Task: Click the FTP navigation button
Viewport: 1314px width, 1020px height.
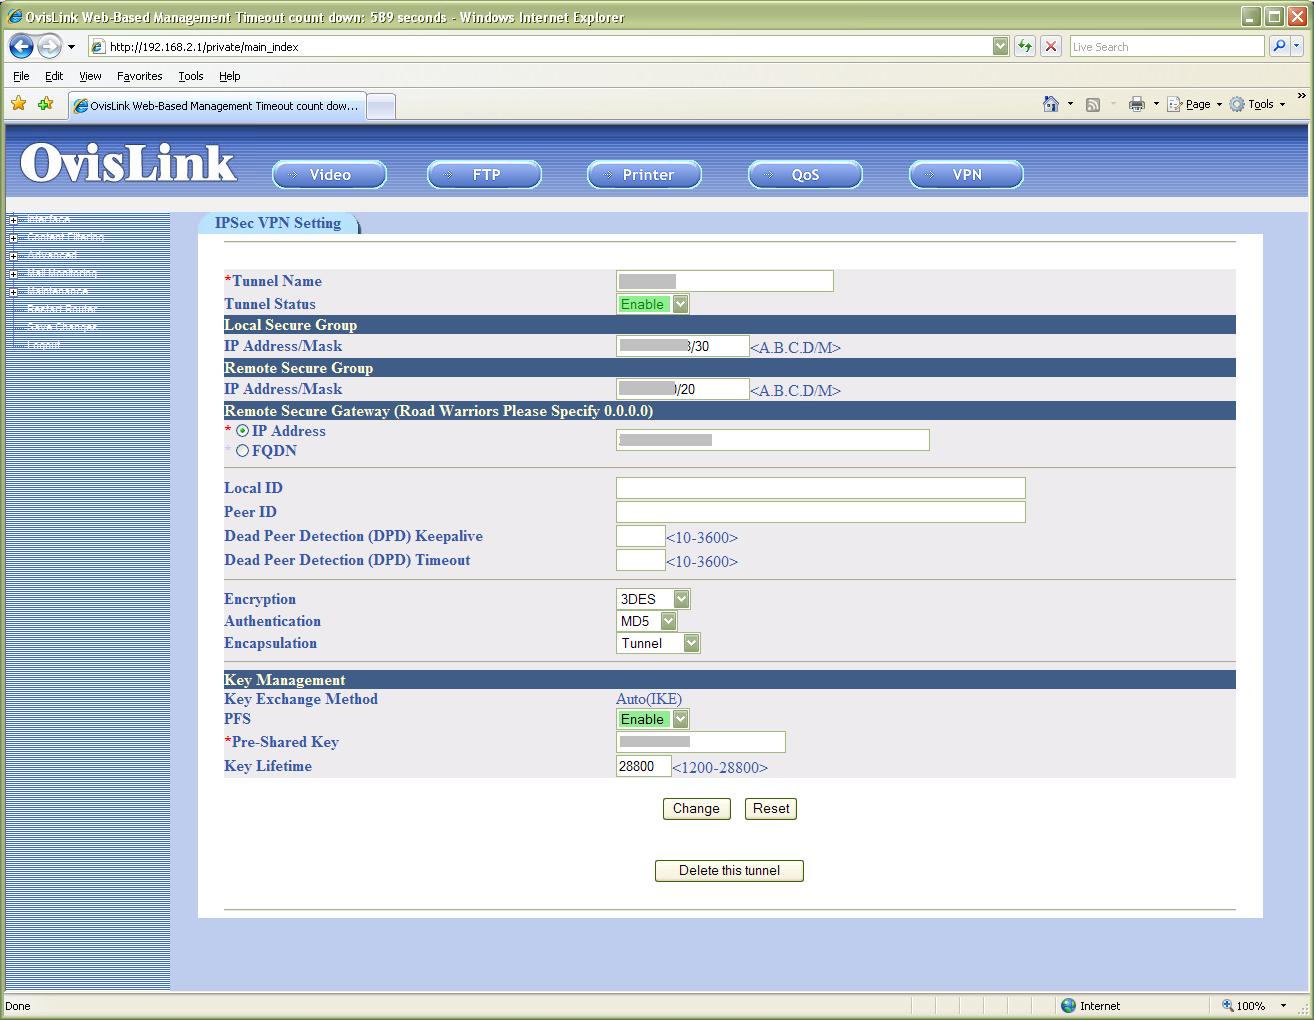Action: 484,175
